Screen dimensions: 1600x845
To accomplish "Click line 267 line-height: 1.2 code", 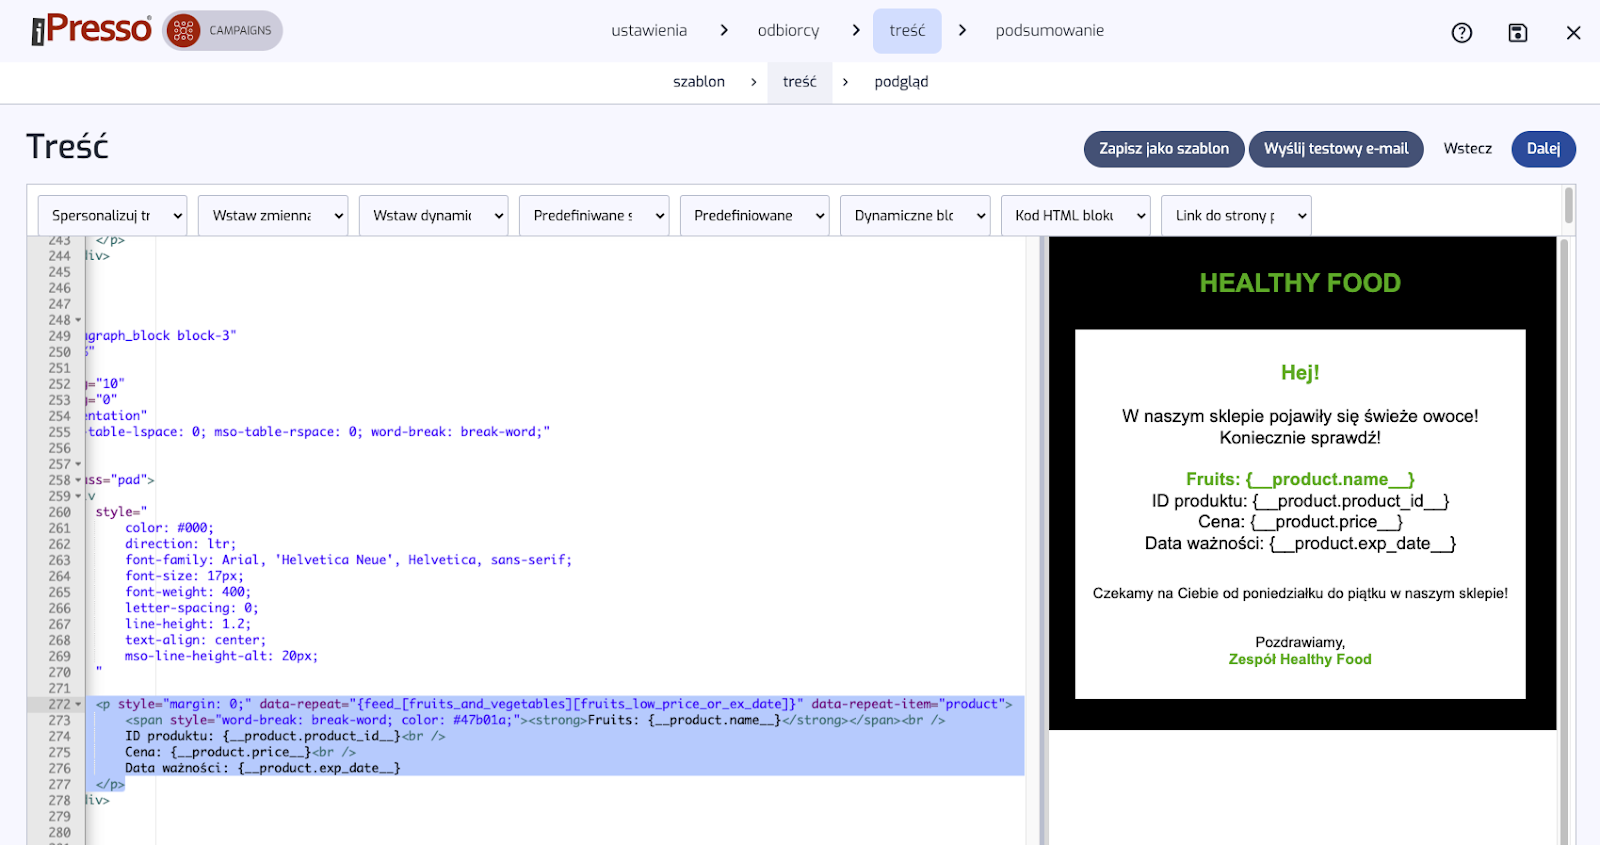I will 188,624.
